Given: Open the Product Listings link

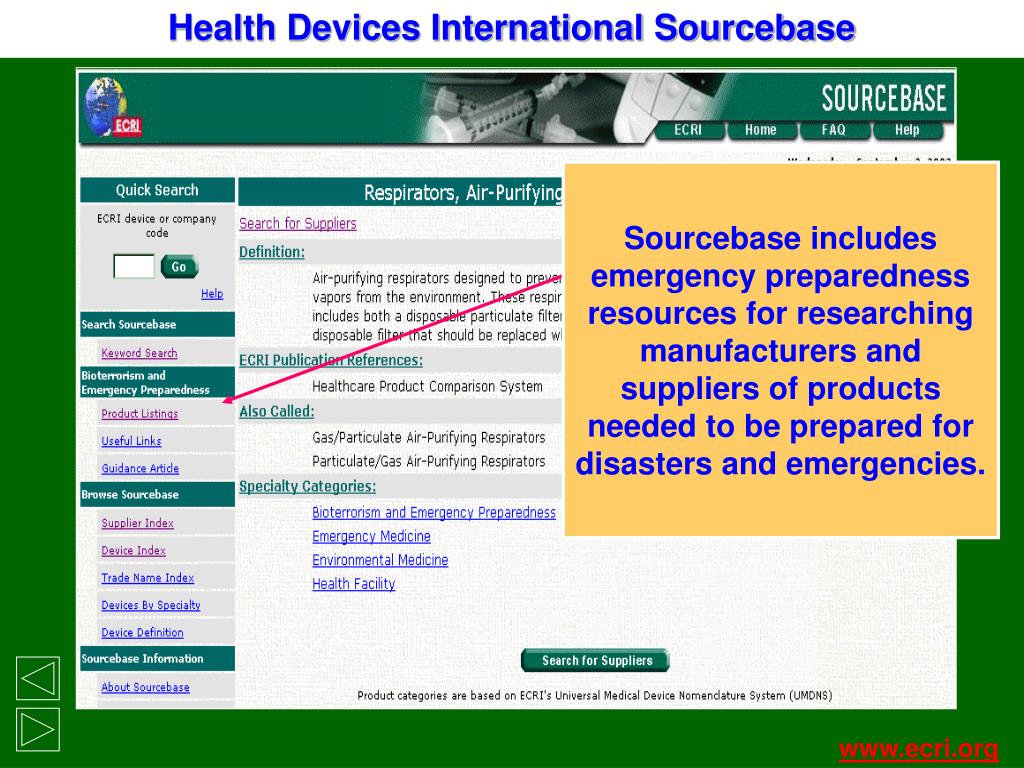Looking at the screenshot, I should point(140,414).
